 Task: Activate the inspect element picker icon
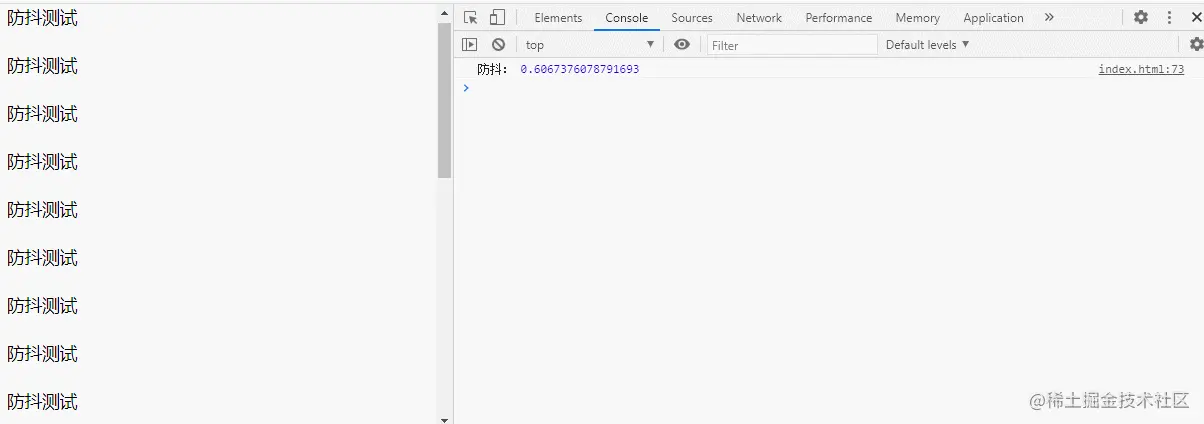(470, 17)
